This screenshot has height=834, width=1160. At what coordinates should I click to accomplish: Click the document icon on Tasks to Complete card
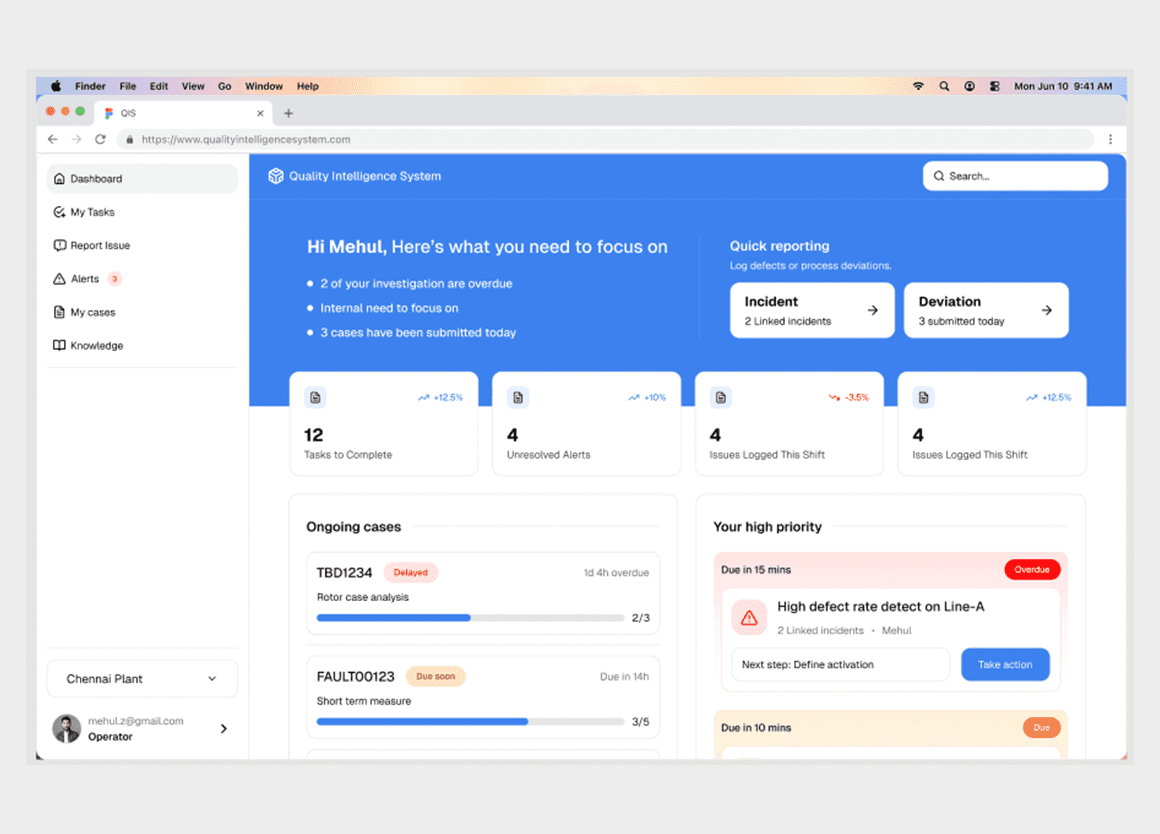(314, 397)
